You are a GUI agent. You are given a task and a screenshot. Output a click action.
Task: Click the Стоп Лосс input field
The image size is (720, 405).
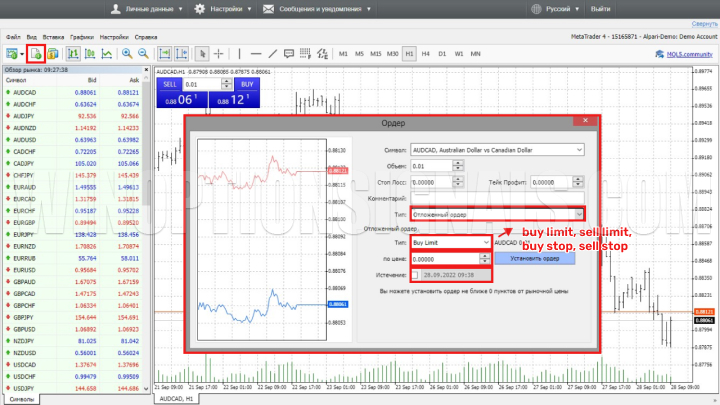point(435,182)
